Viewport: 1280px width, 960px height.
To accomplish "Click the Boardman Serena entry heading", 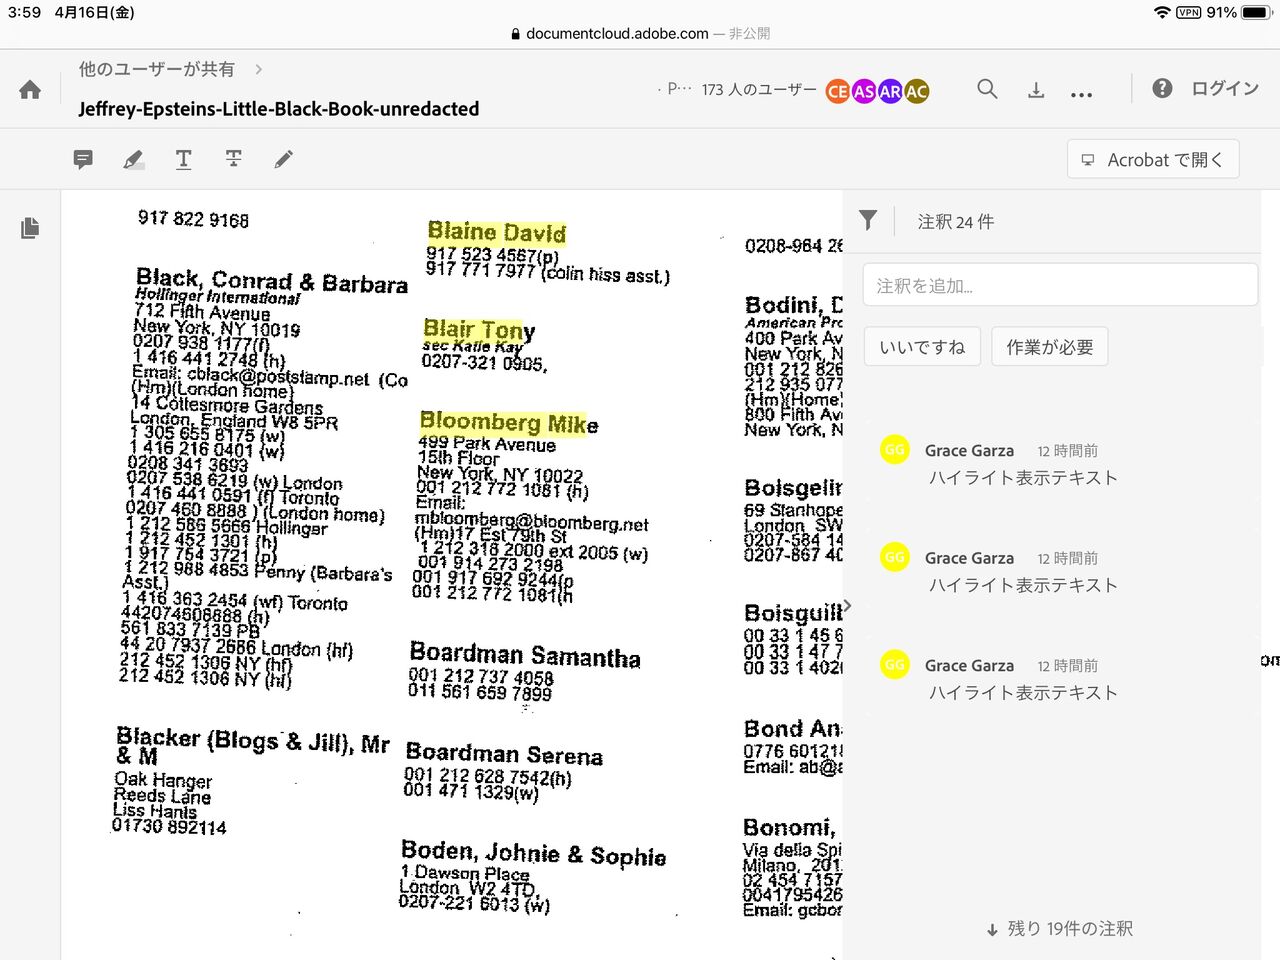I will click(504, 754).
